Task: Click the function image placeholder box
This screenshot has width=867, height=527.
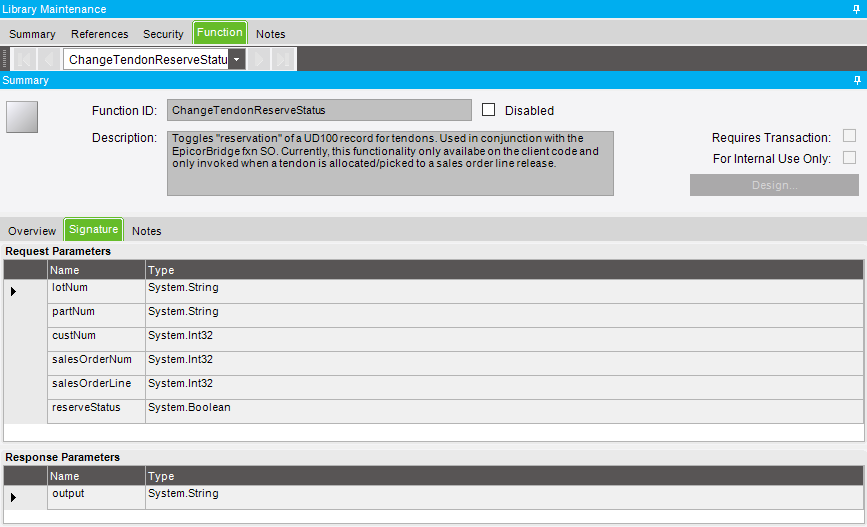Action: coord(22,117)
